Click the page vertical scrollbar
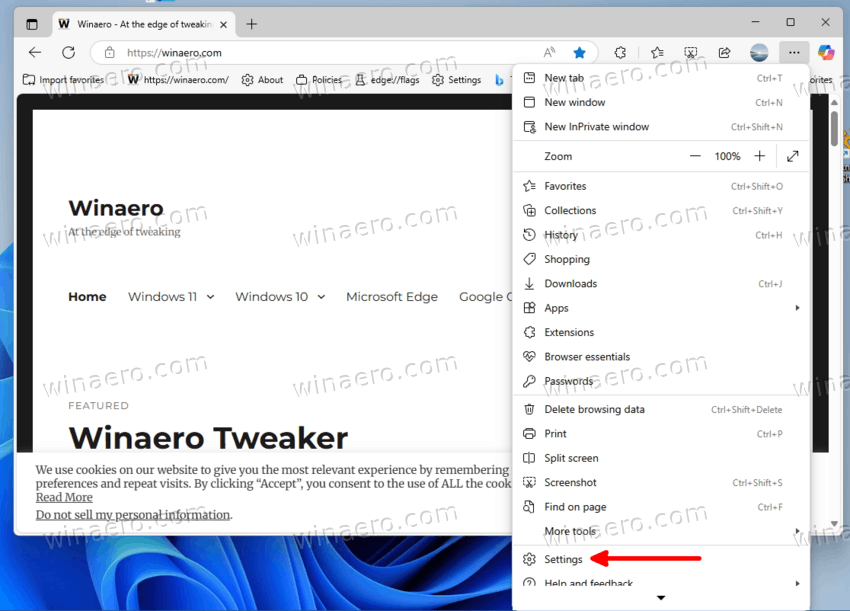The image size is (850, 611). click(834, 128)
